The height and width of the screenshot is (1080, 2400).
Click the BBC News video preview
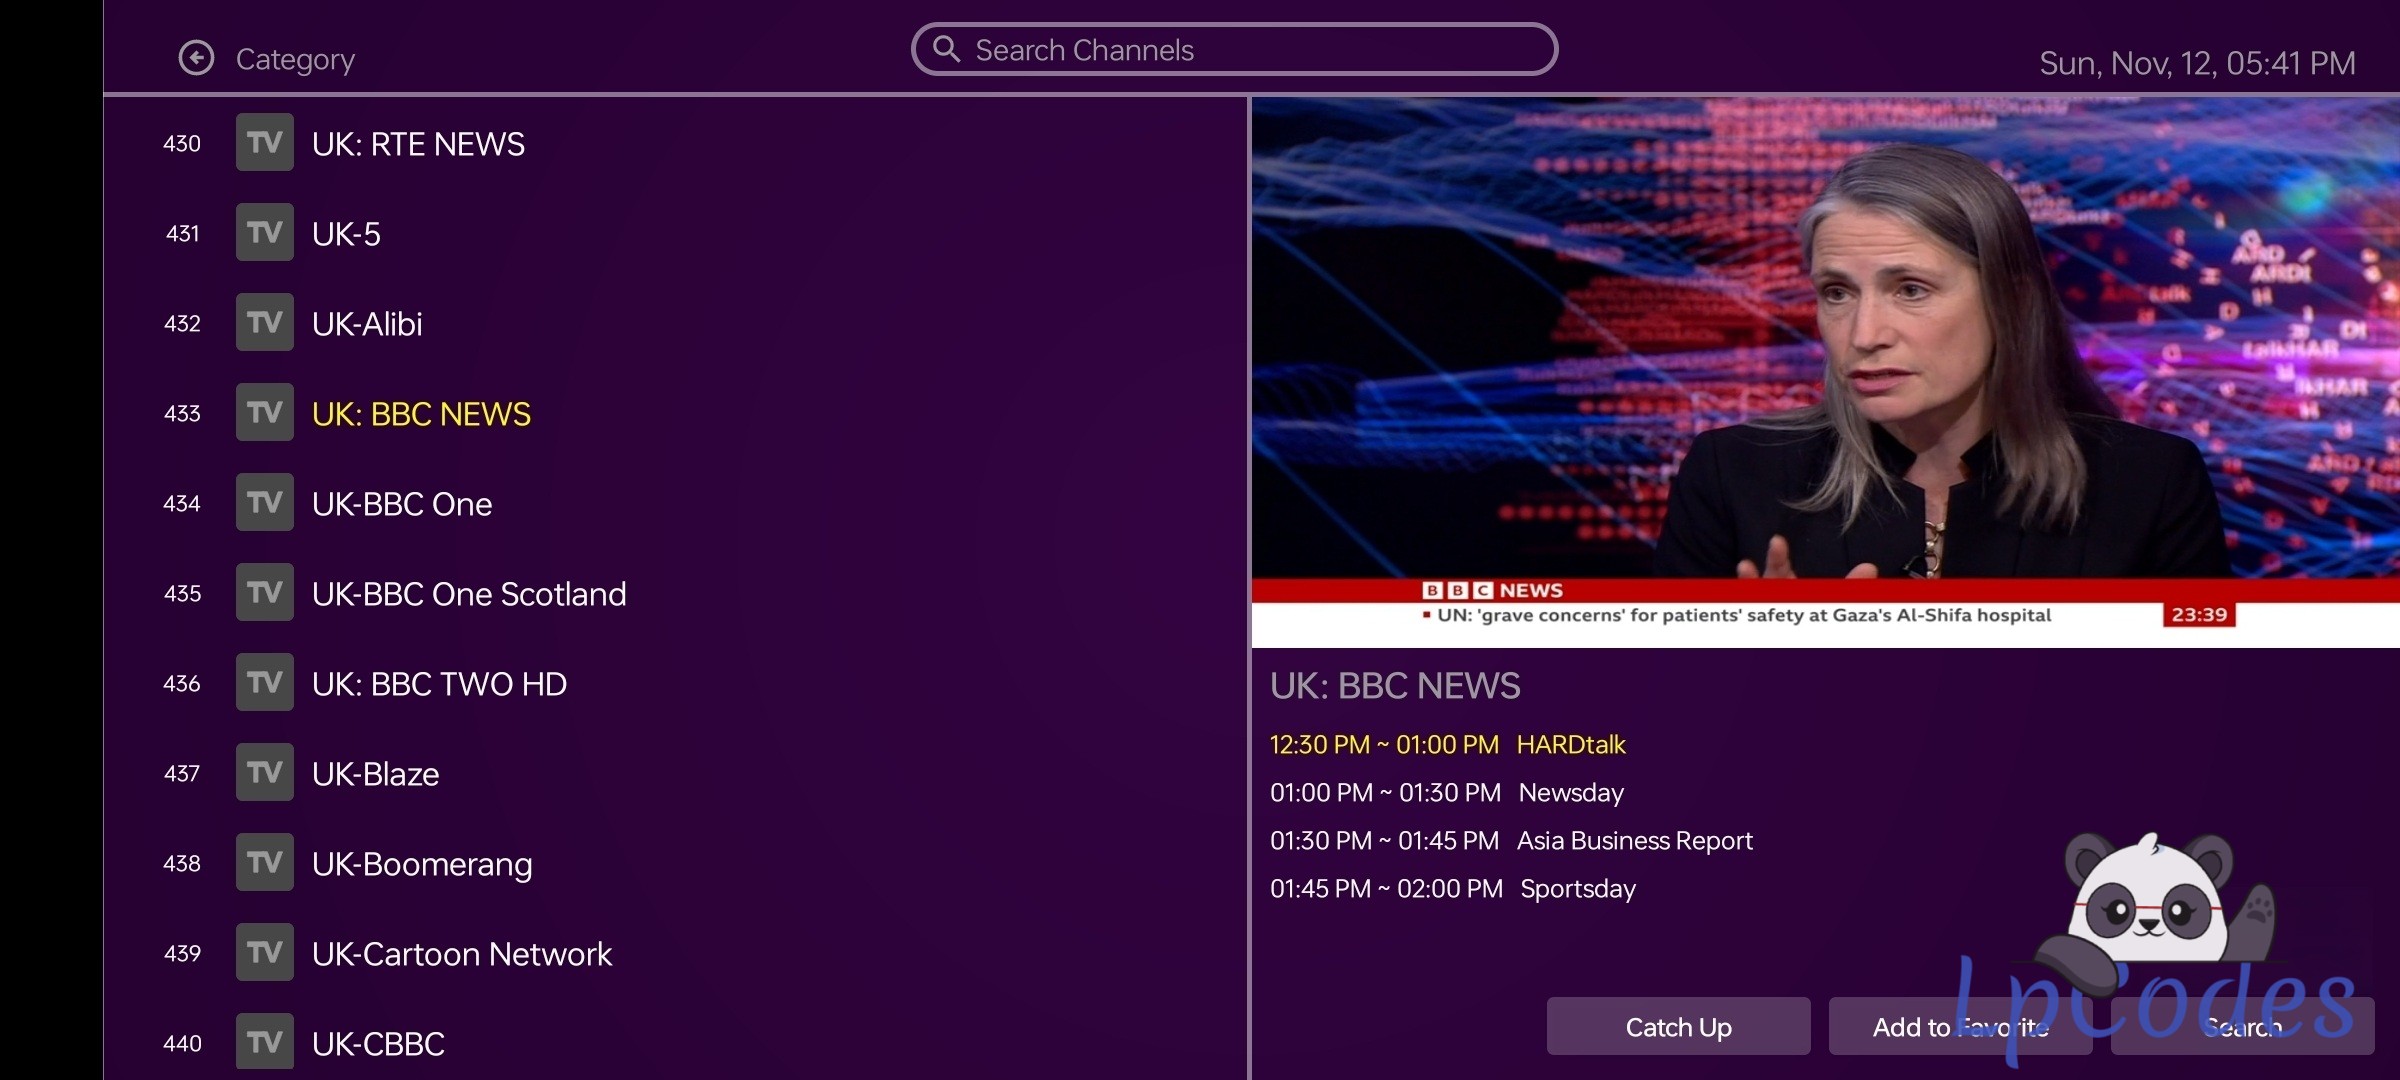[x=1824, y=372]
